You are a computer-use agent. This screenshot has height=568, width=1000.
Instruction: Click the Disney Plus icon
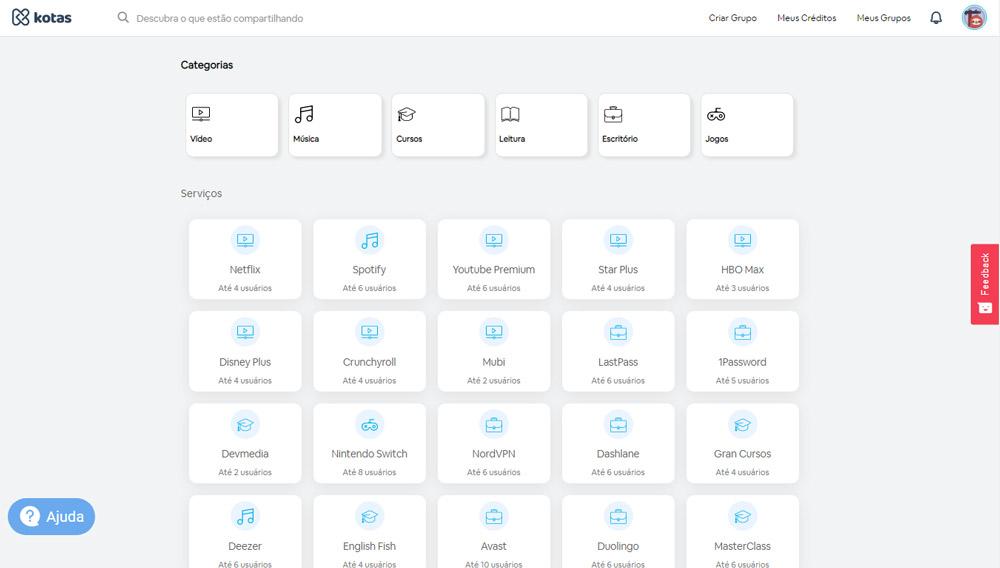pyautogui.click(x=245, y=332)
